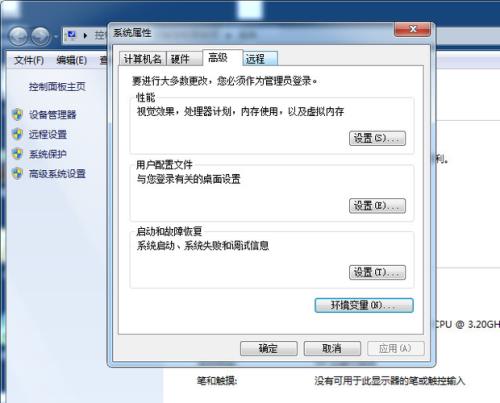Click the Explorer back arrow button
The image size is (500, 403).
point(18,36)
